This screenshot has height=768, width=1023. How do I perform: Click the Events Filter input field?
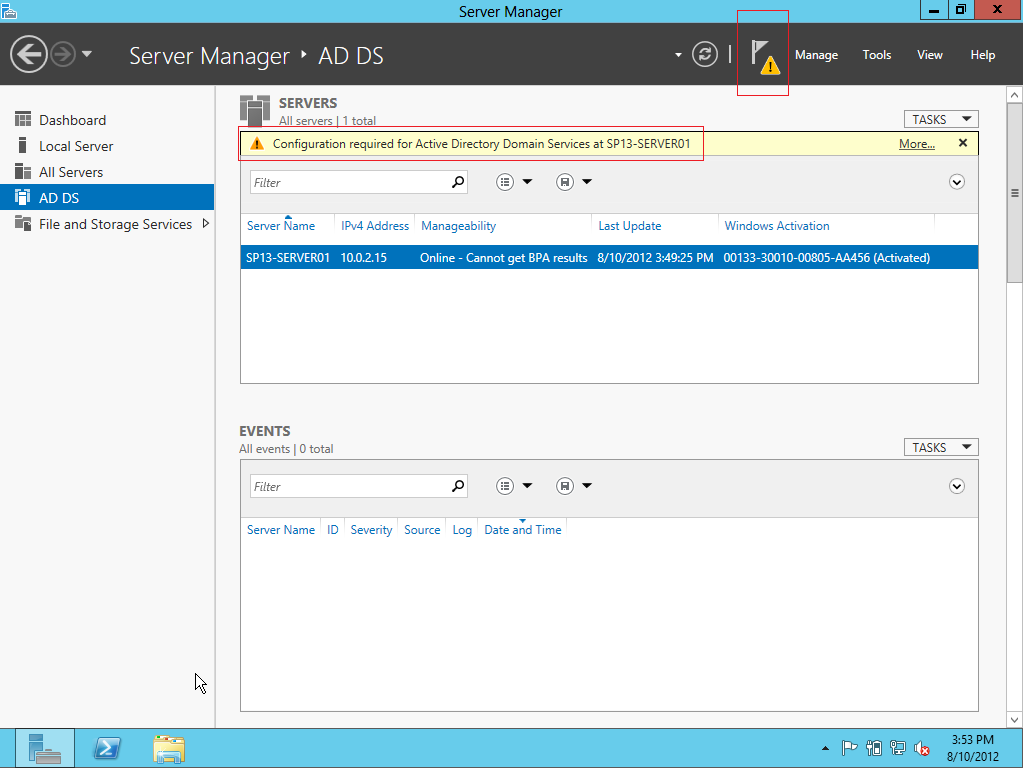click(359, 486)
